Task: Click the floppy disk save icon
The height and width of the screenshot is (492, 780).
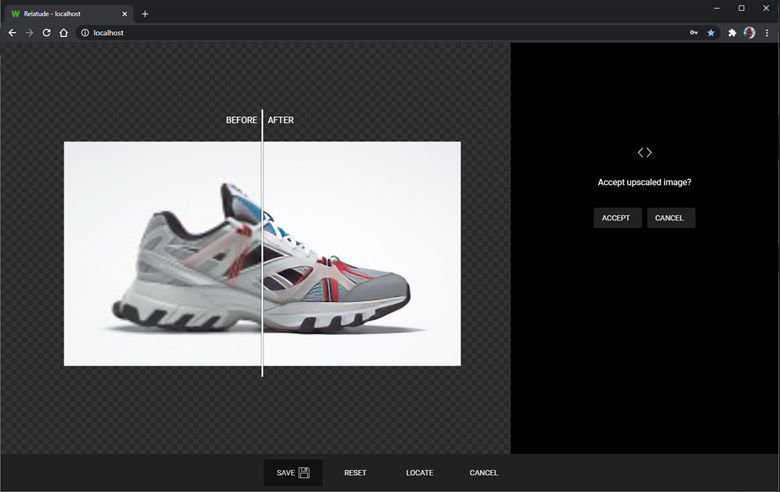Action: (304, 473)
